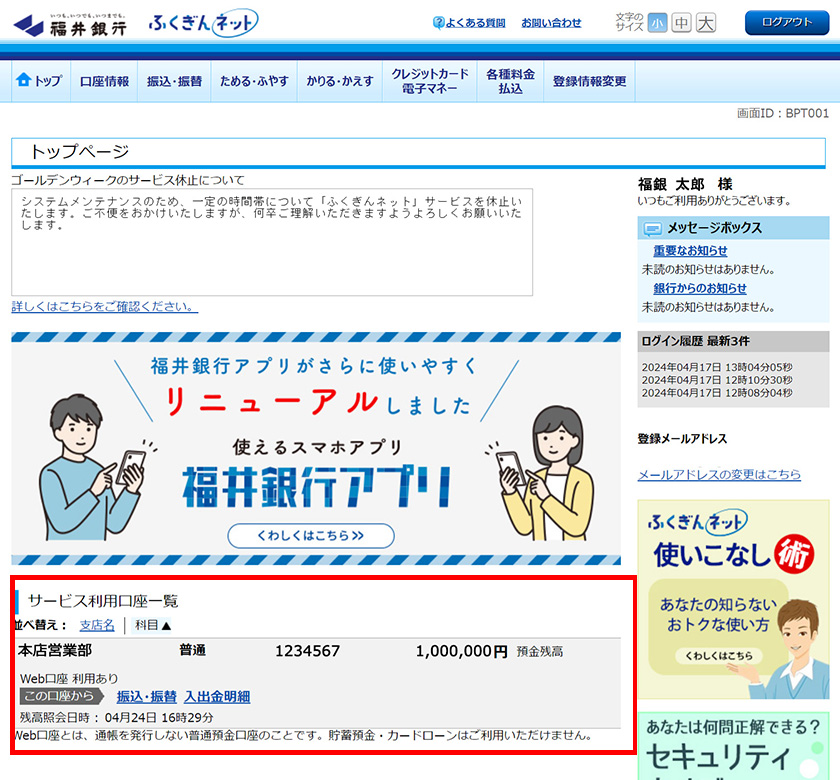
Task: Click login history entry 12時10分30秒
Action: click(717, 380)
